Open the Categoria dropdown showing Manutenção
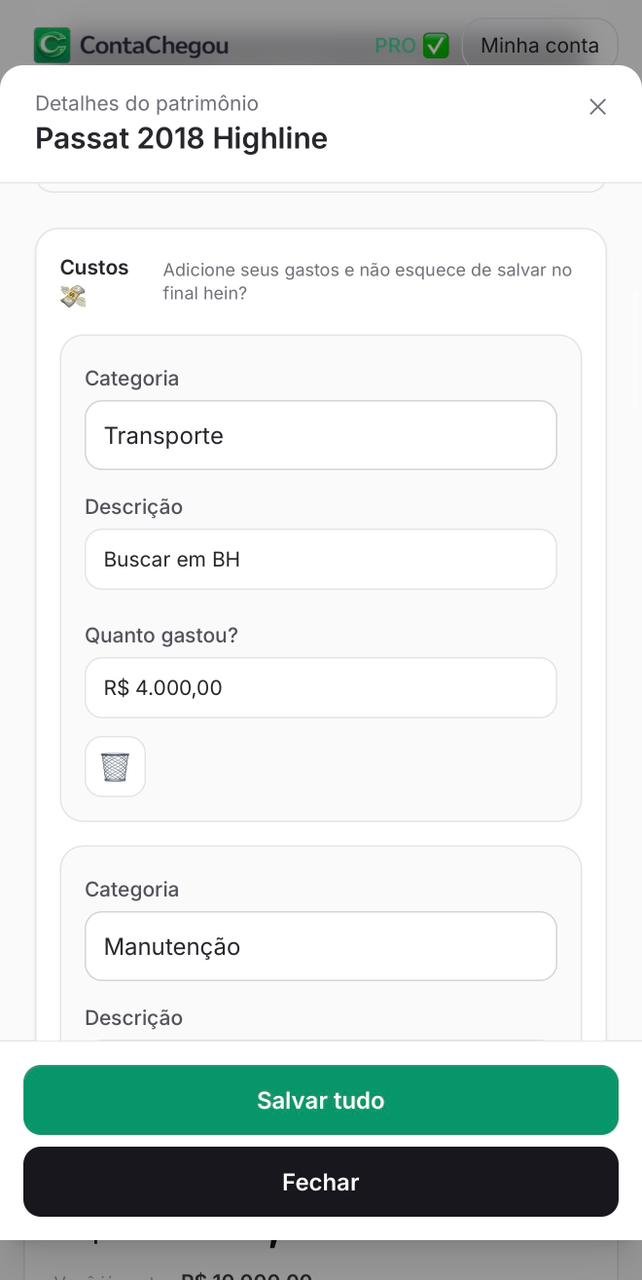This screenshot has height=1280, width=642. click(x=320, y=946)
